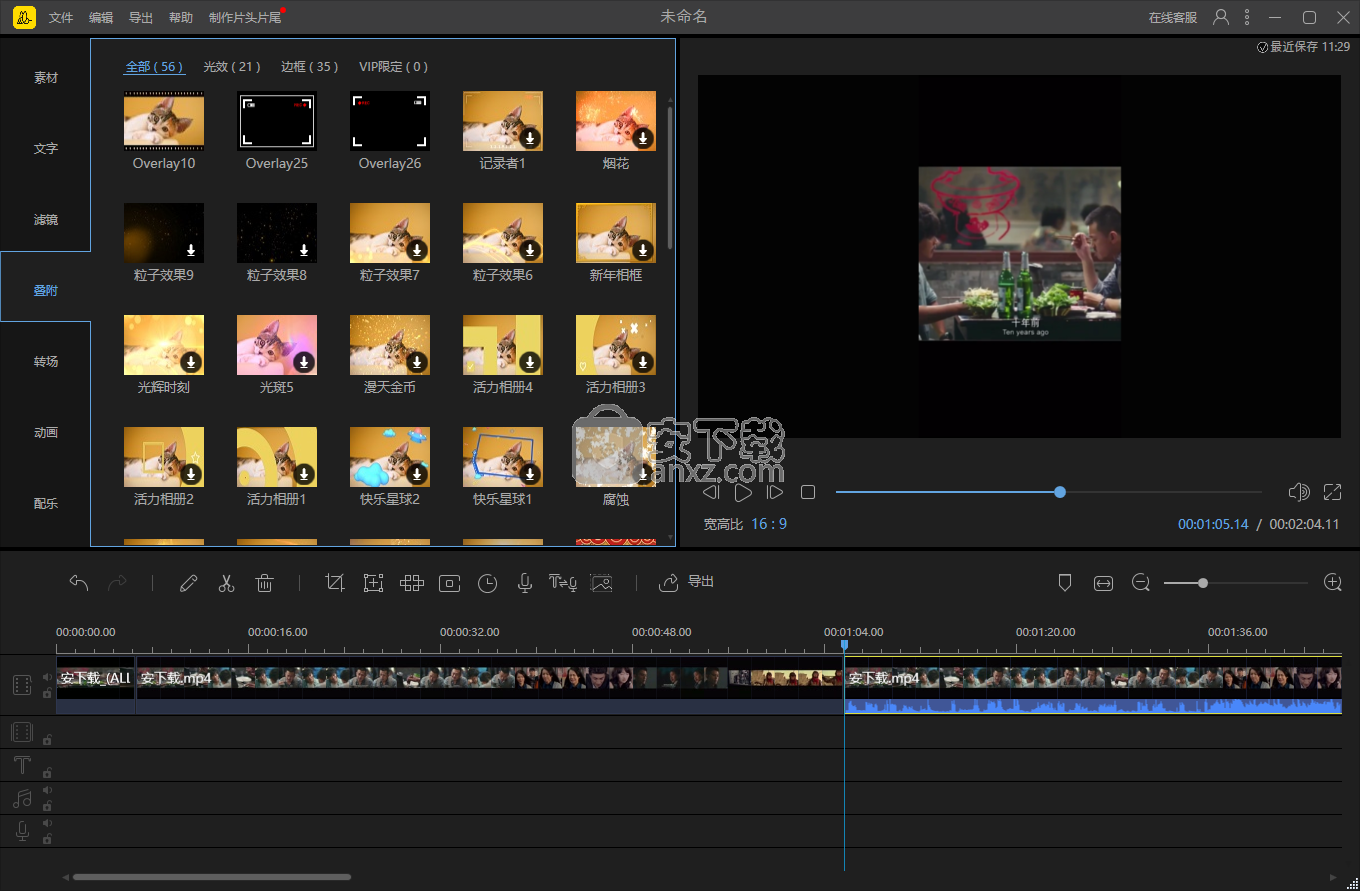Show 全部 ( 56 ) overlays
Screen dimensions: 1360x891
154,67
